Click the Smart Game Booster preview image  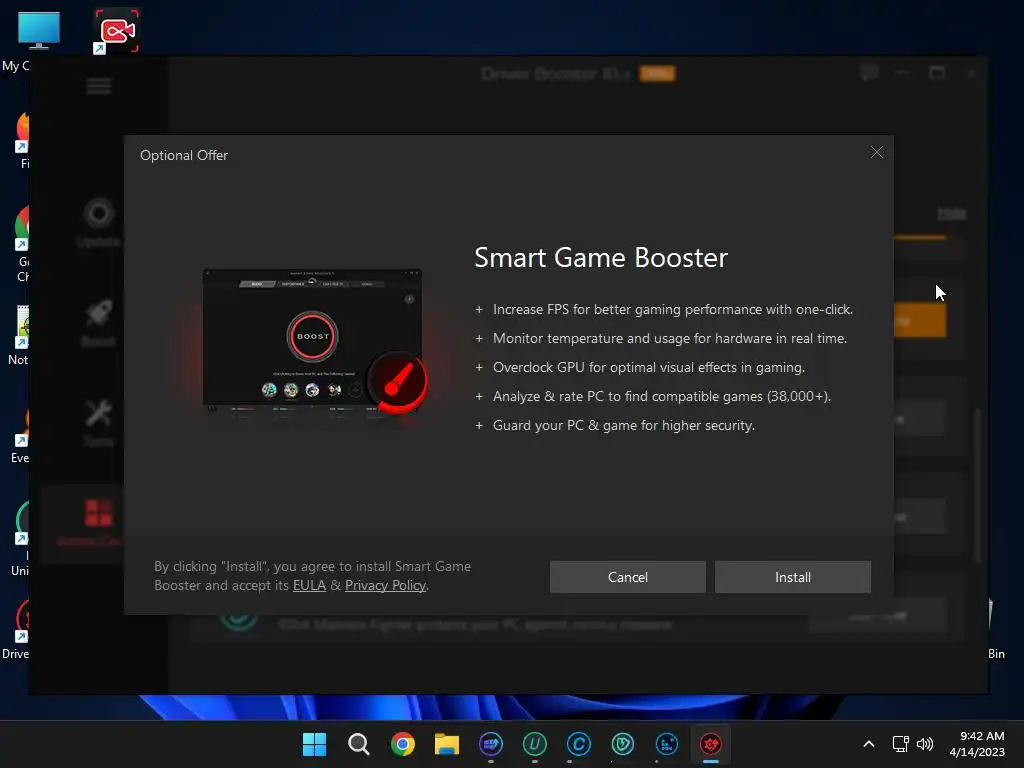pyautogui.click(x=315, y=342)
